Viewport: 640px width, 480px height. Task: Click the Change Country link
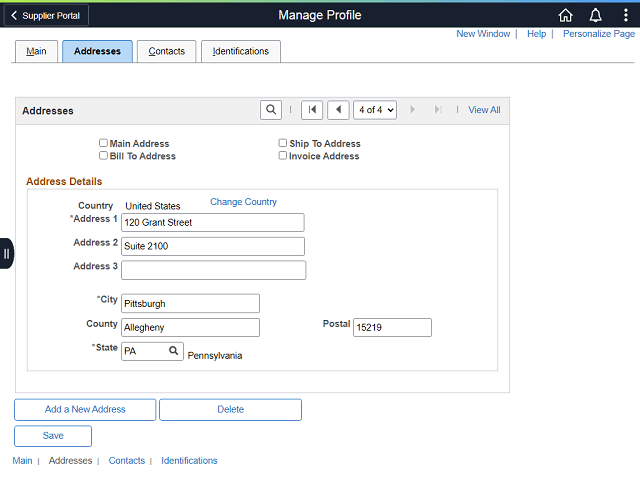click(243, 202)
